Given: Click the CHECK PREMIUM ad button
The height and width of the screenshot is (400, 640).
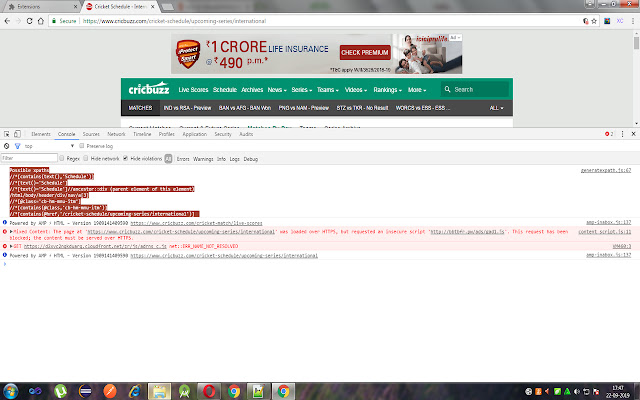Looking at the screenshot, I should [x=365, y=52].
